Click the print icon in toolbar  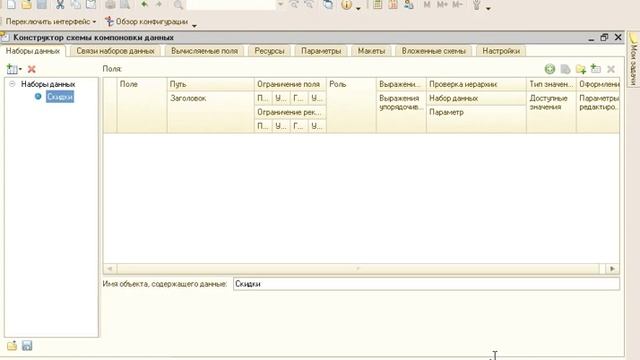coord(110,4)
